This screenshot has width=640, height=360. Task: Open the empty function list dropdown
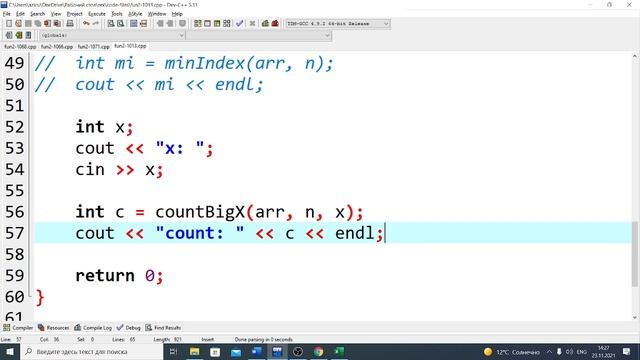[x=259, y=36]
